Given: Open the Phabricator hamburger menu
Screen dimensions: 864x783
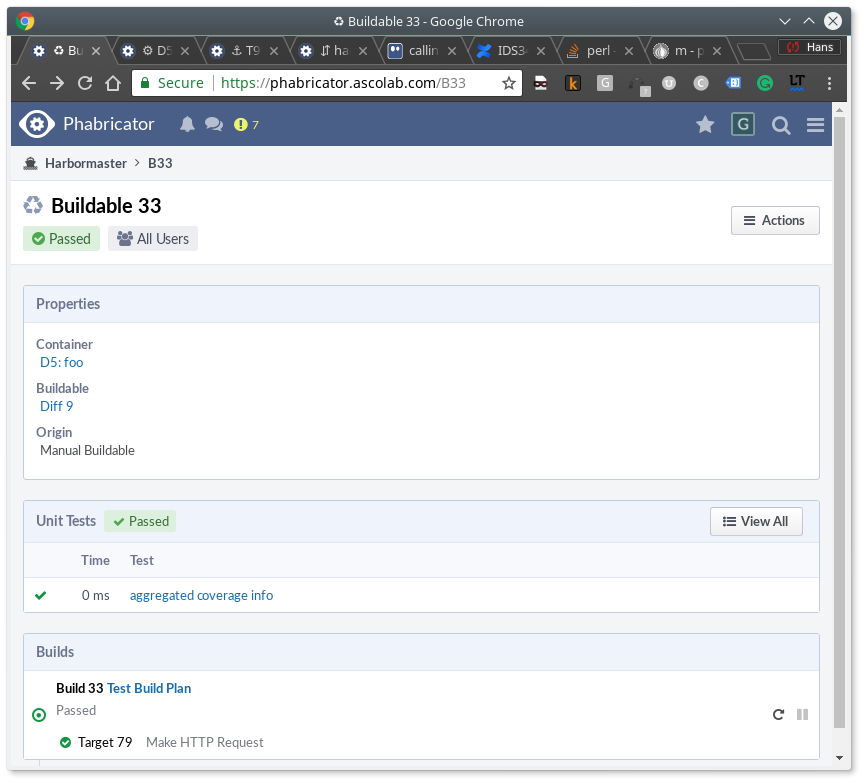Looking at the screenshot, I should pos(815,125).
